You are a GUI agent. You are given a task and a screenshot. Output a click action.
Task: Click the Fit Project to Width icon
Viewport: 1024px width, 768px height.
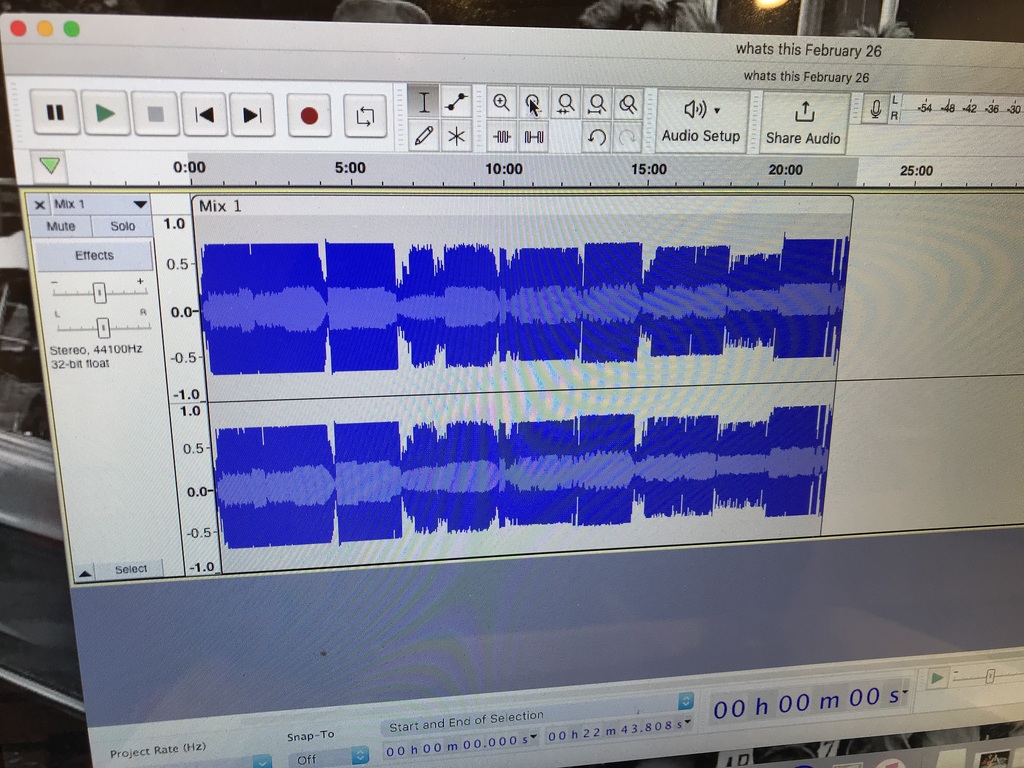(597, 104)
